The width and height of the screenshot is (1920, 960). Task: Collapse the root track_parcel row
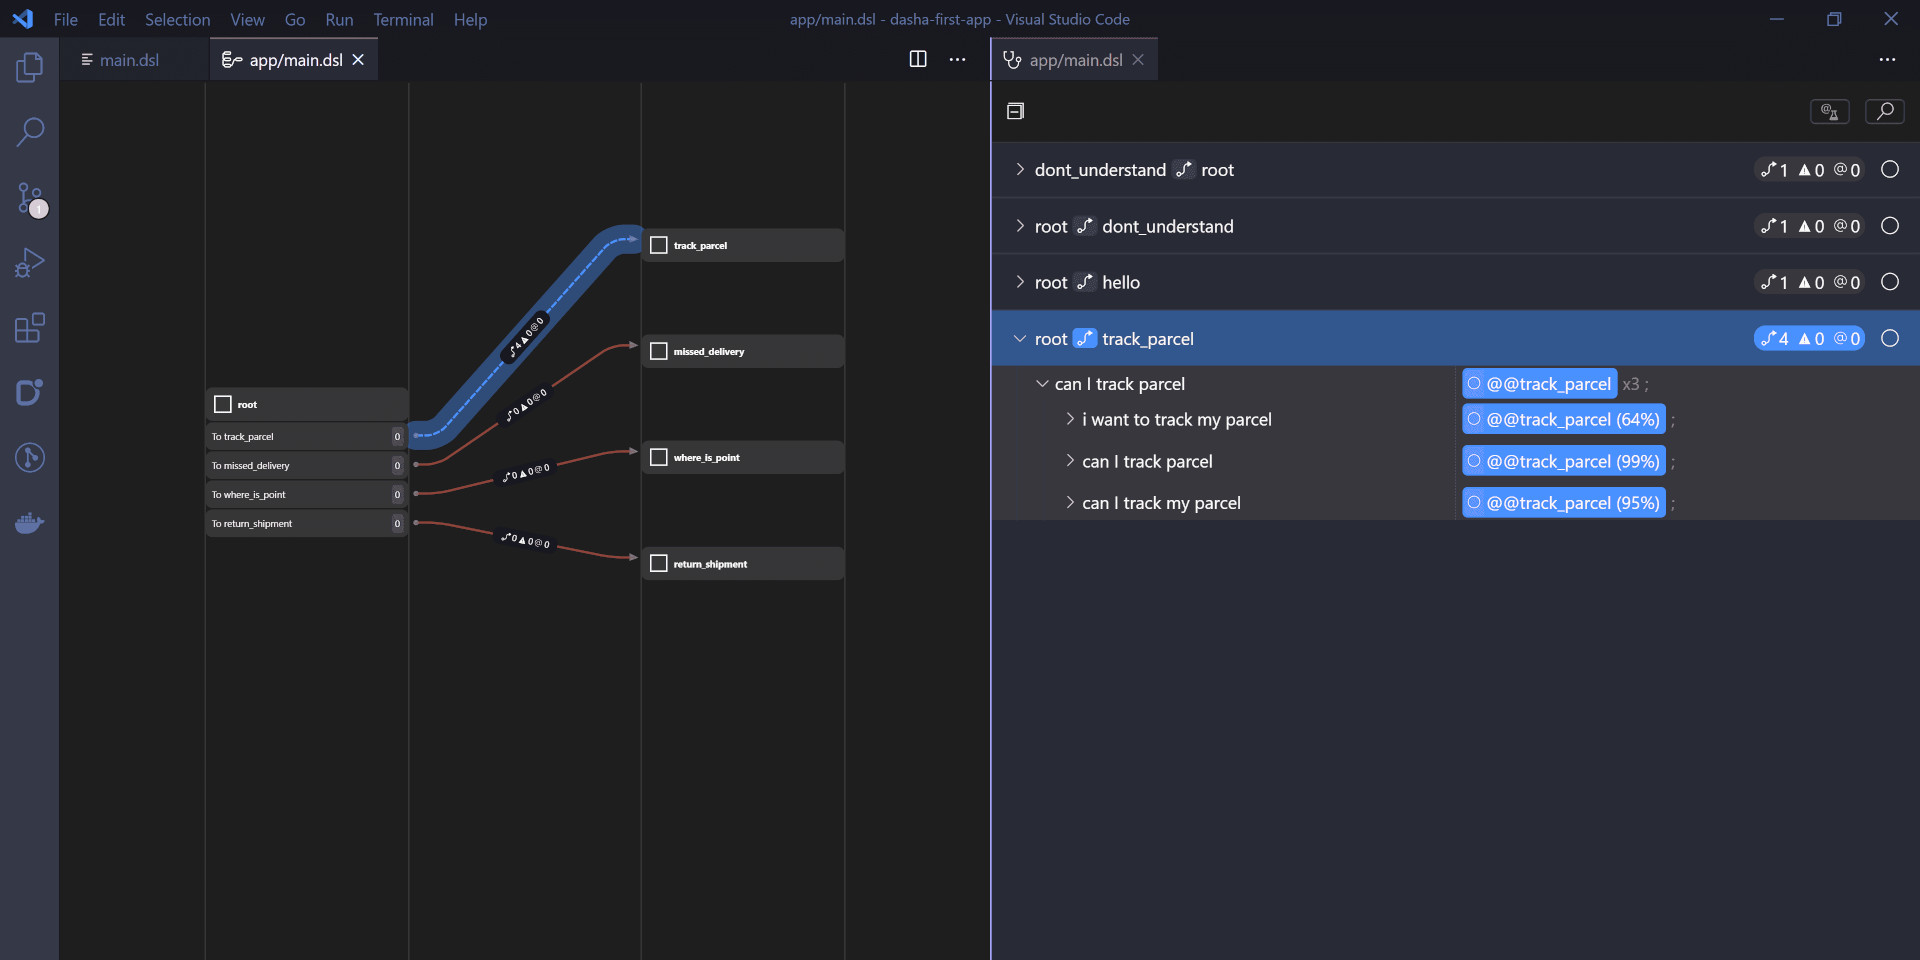[x=1019, y=339]
